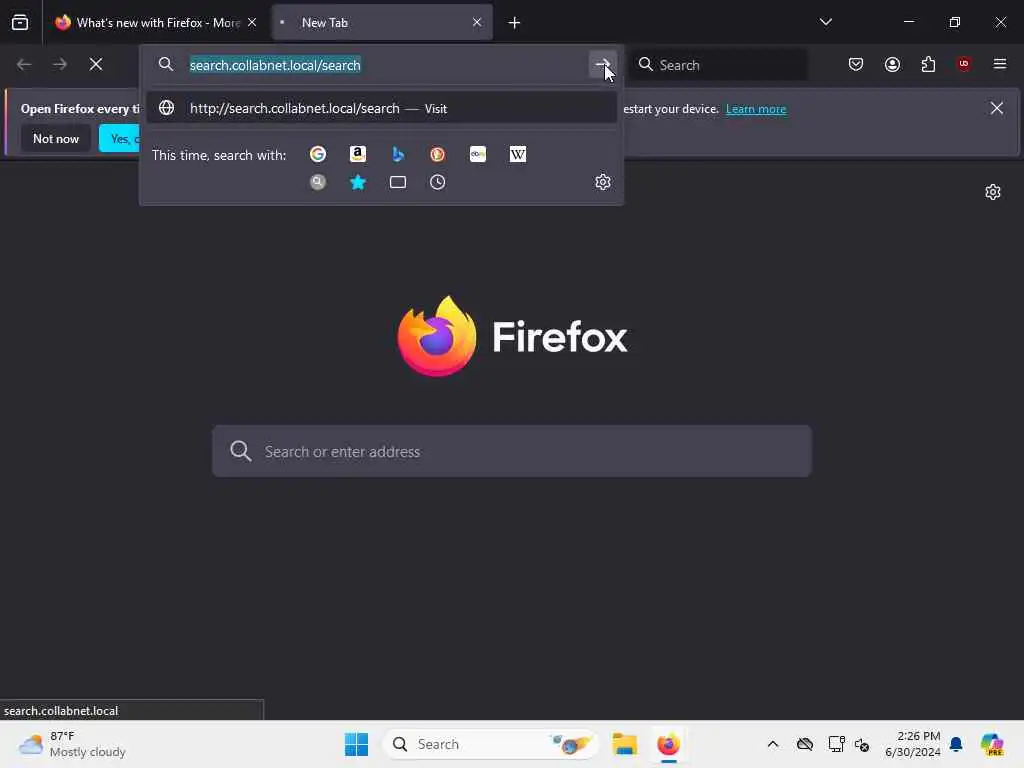Viewport: 1024px width, 768px height.
Task: Search this time with Google
Action: [x=318, y=154]
